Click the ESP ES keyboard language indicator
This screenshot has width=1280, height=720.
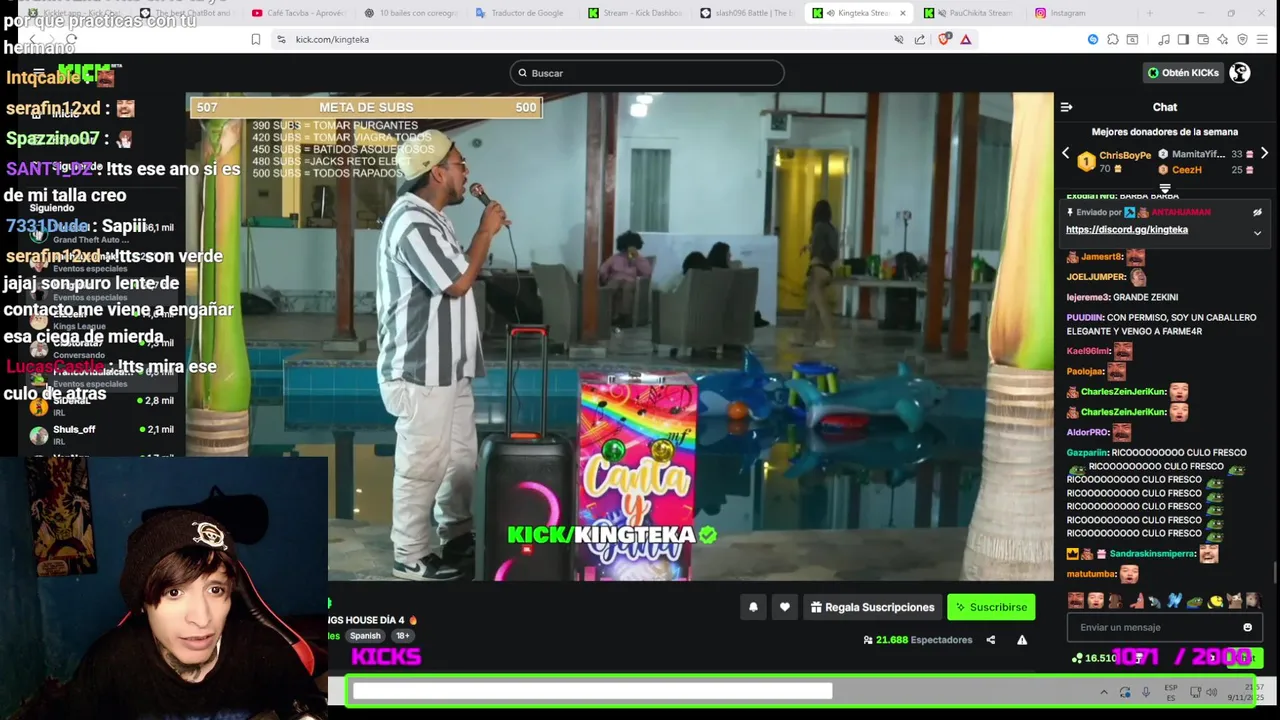(x=1171, y=692)
